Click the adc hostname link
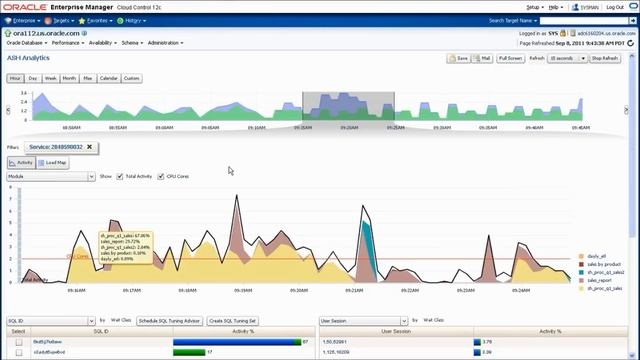This screenshot has height=360, width=640. point(606,33)
